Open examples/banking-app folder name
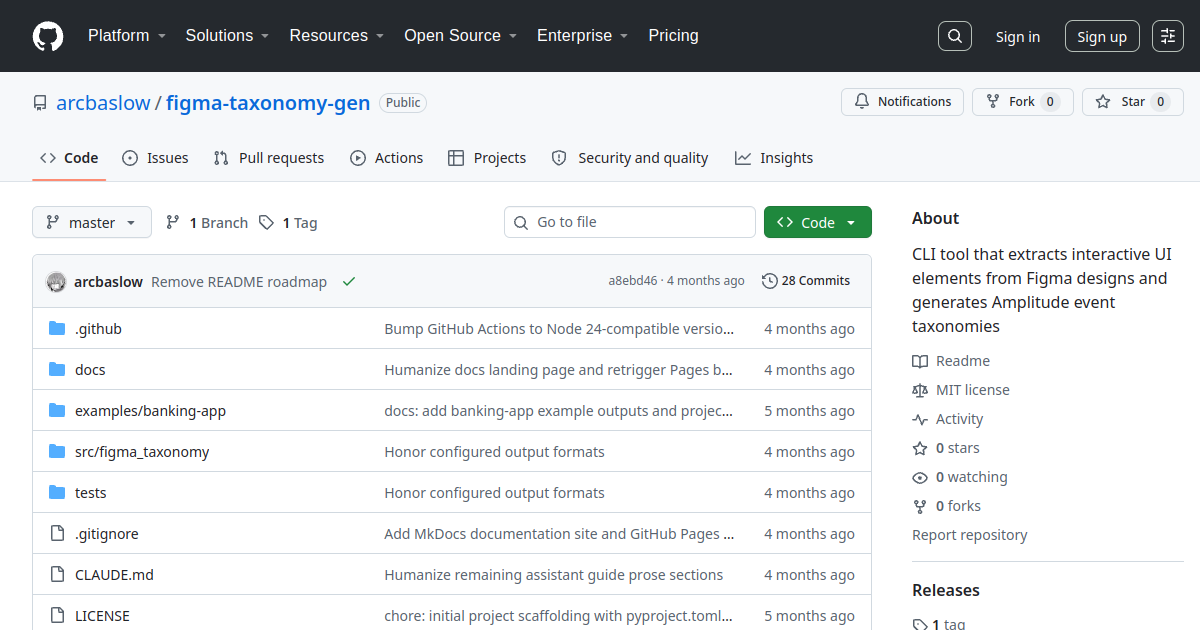 pyautogui.click(x=150, y=411)
